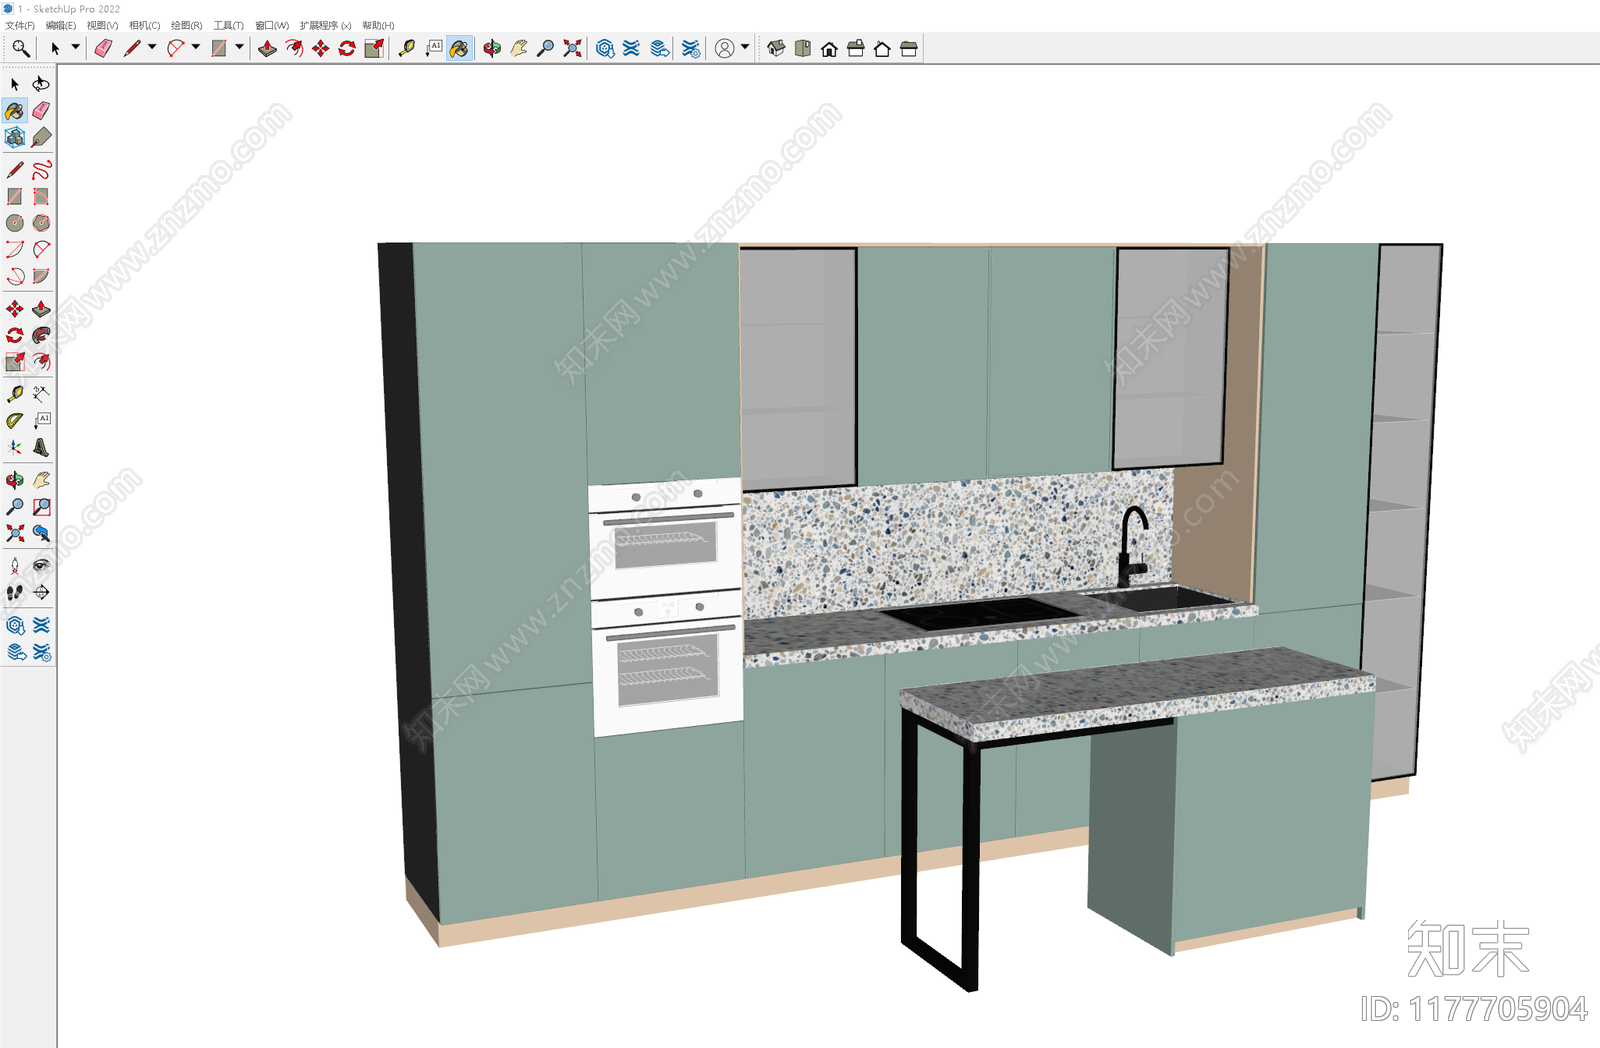Image resolution: width=1600 pixels, height=1048 pixels.
Task: Choose the Walk footprints tool
Action: (x=15, y=592)
